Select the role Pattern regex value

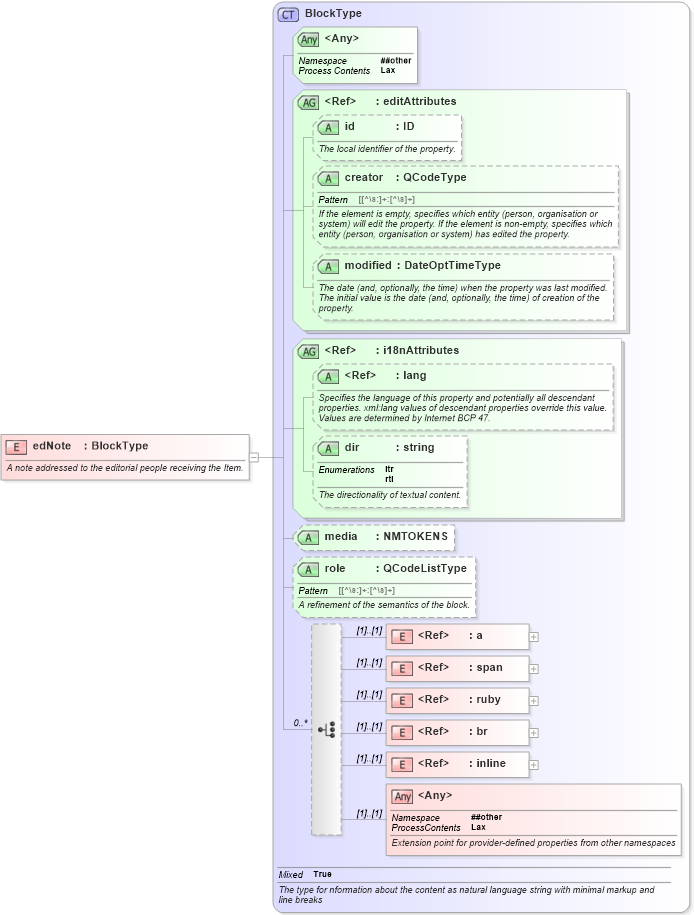point(367,591)
